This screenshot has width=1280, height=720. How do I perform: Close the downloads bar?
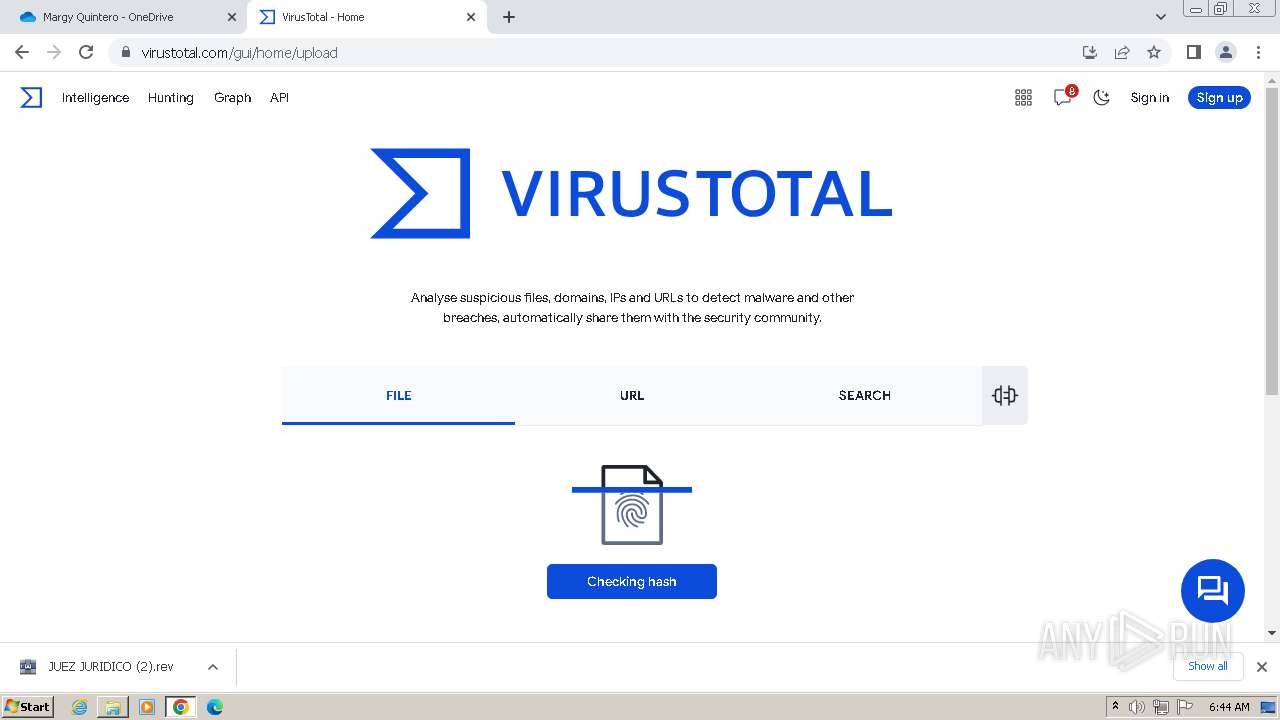tap(1262, 667)
